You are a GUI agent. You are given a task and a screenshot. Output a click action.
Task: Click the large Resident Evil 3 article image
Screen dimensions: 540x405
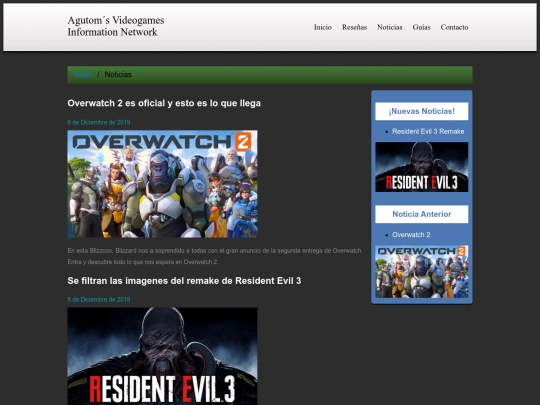162,356
